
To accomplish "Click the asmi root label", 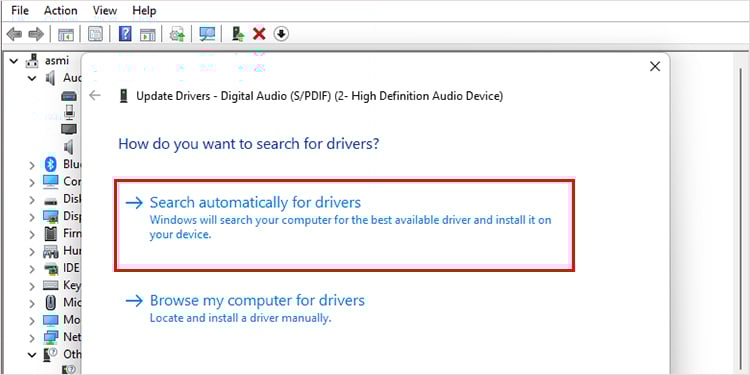I will click(57, 61).
